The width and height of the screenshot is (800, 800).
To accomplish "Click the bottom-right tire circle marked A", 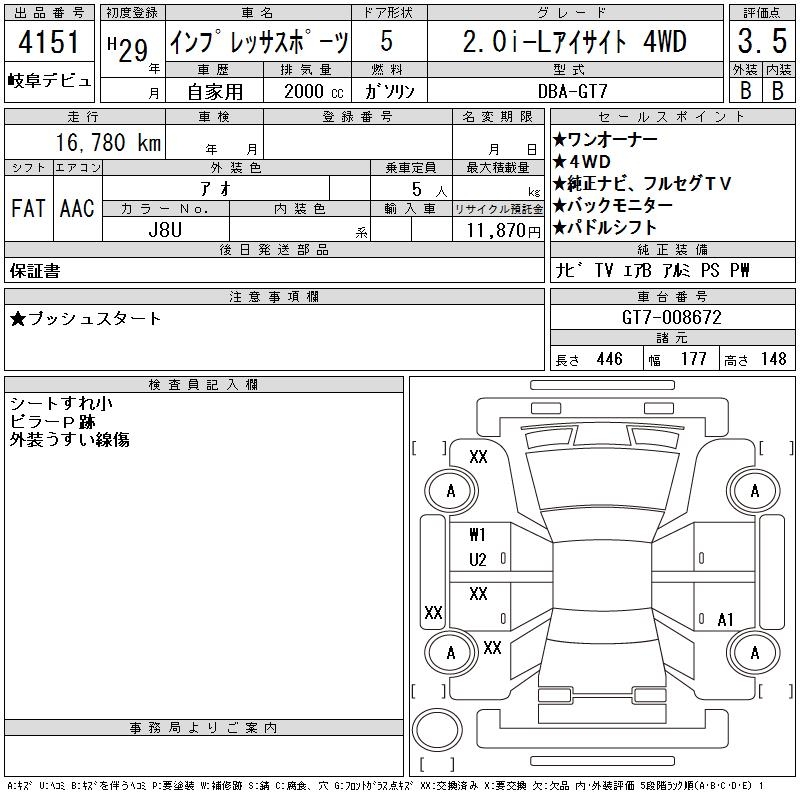I will (755, 653).
